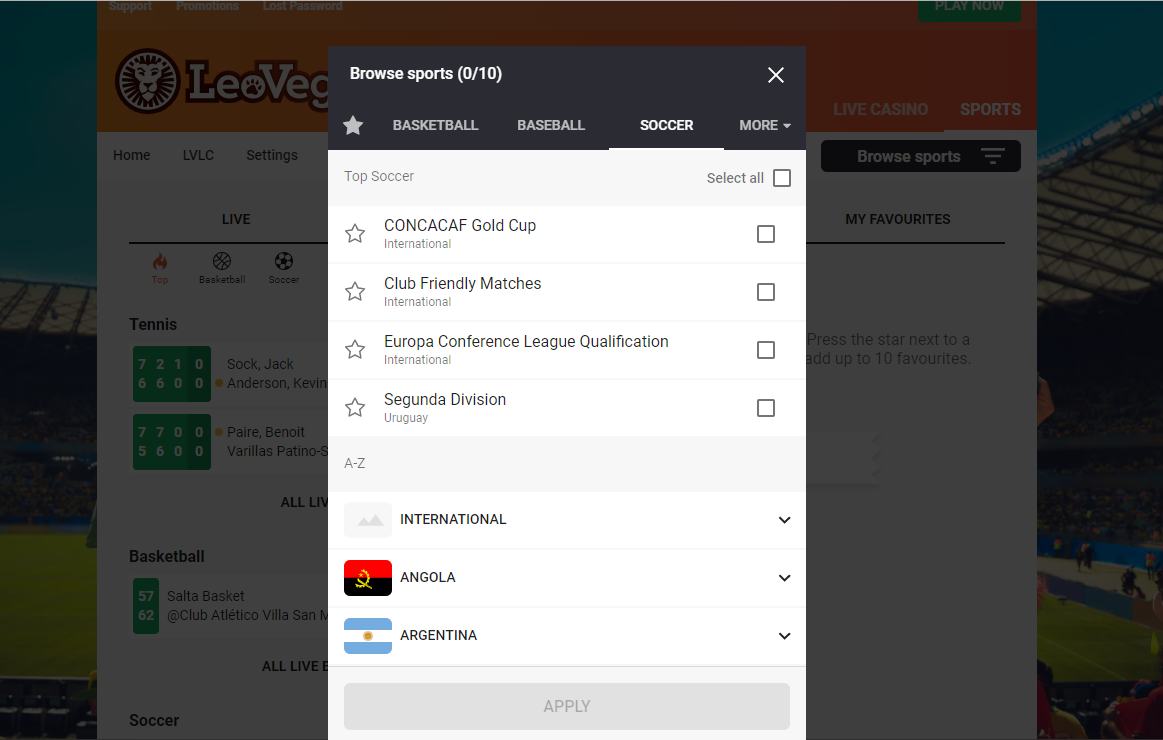Click the Soccer section heading

tap(154, 721)
